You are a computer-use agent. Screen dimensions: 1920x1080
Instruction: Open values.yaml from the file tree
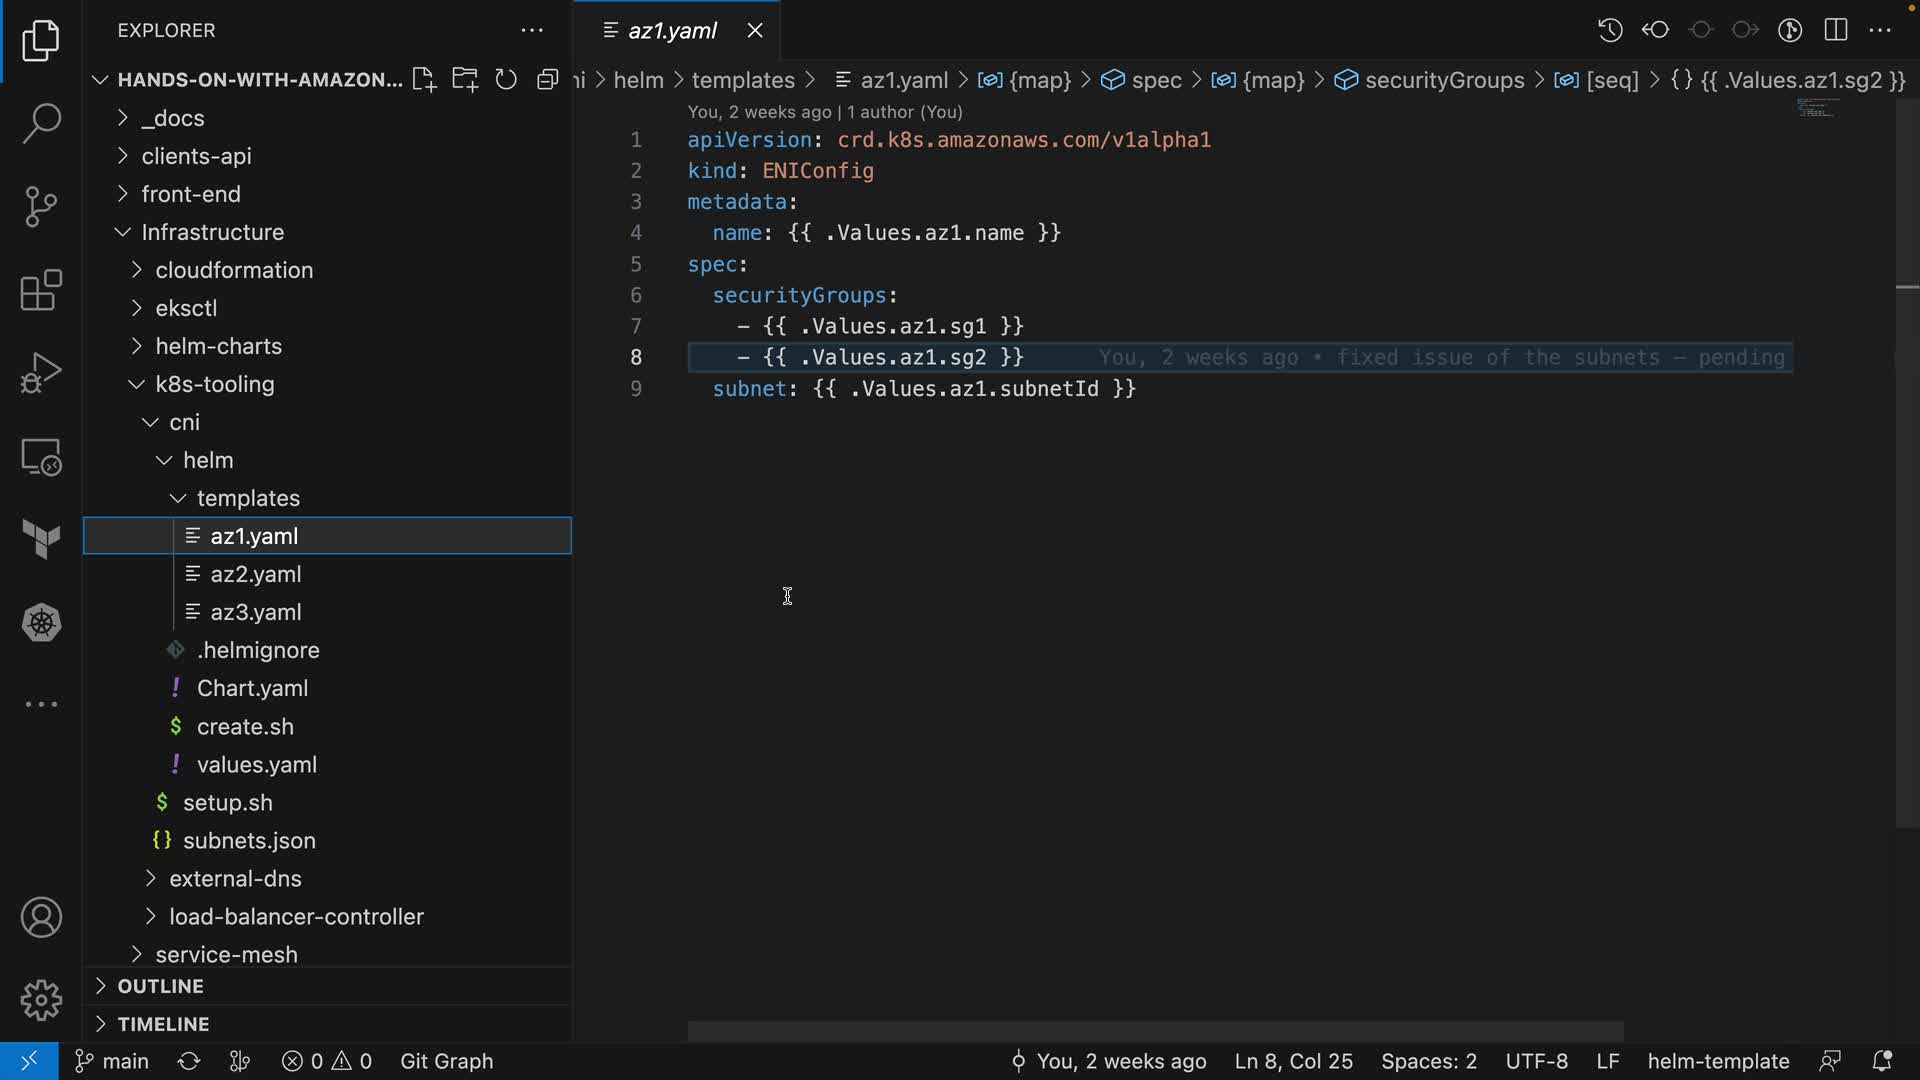click(256, 765)
